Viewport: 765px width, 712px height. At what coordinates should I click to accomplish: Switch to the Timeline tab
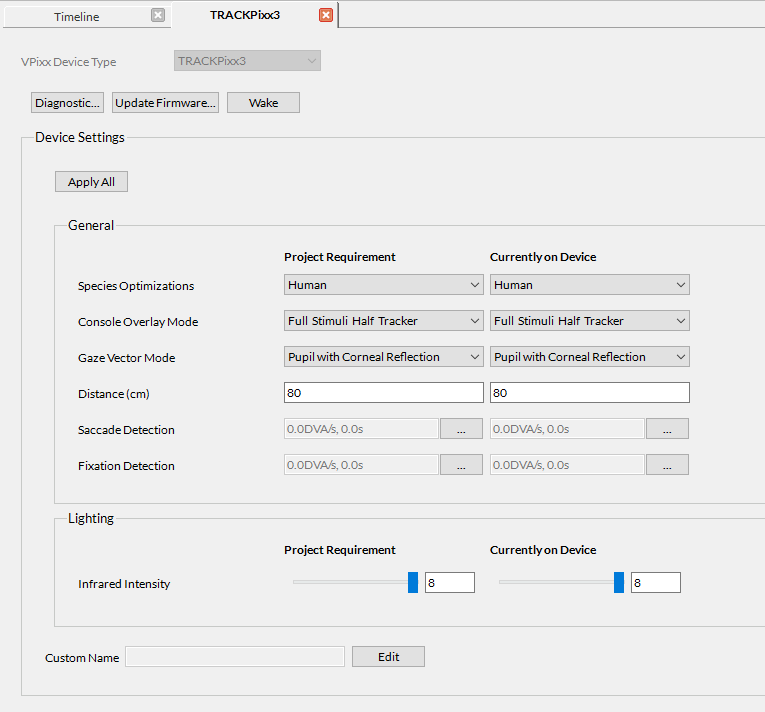[x=77, y=16]
